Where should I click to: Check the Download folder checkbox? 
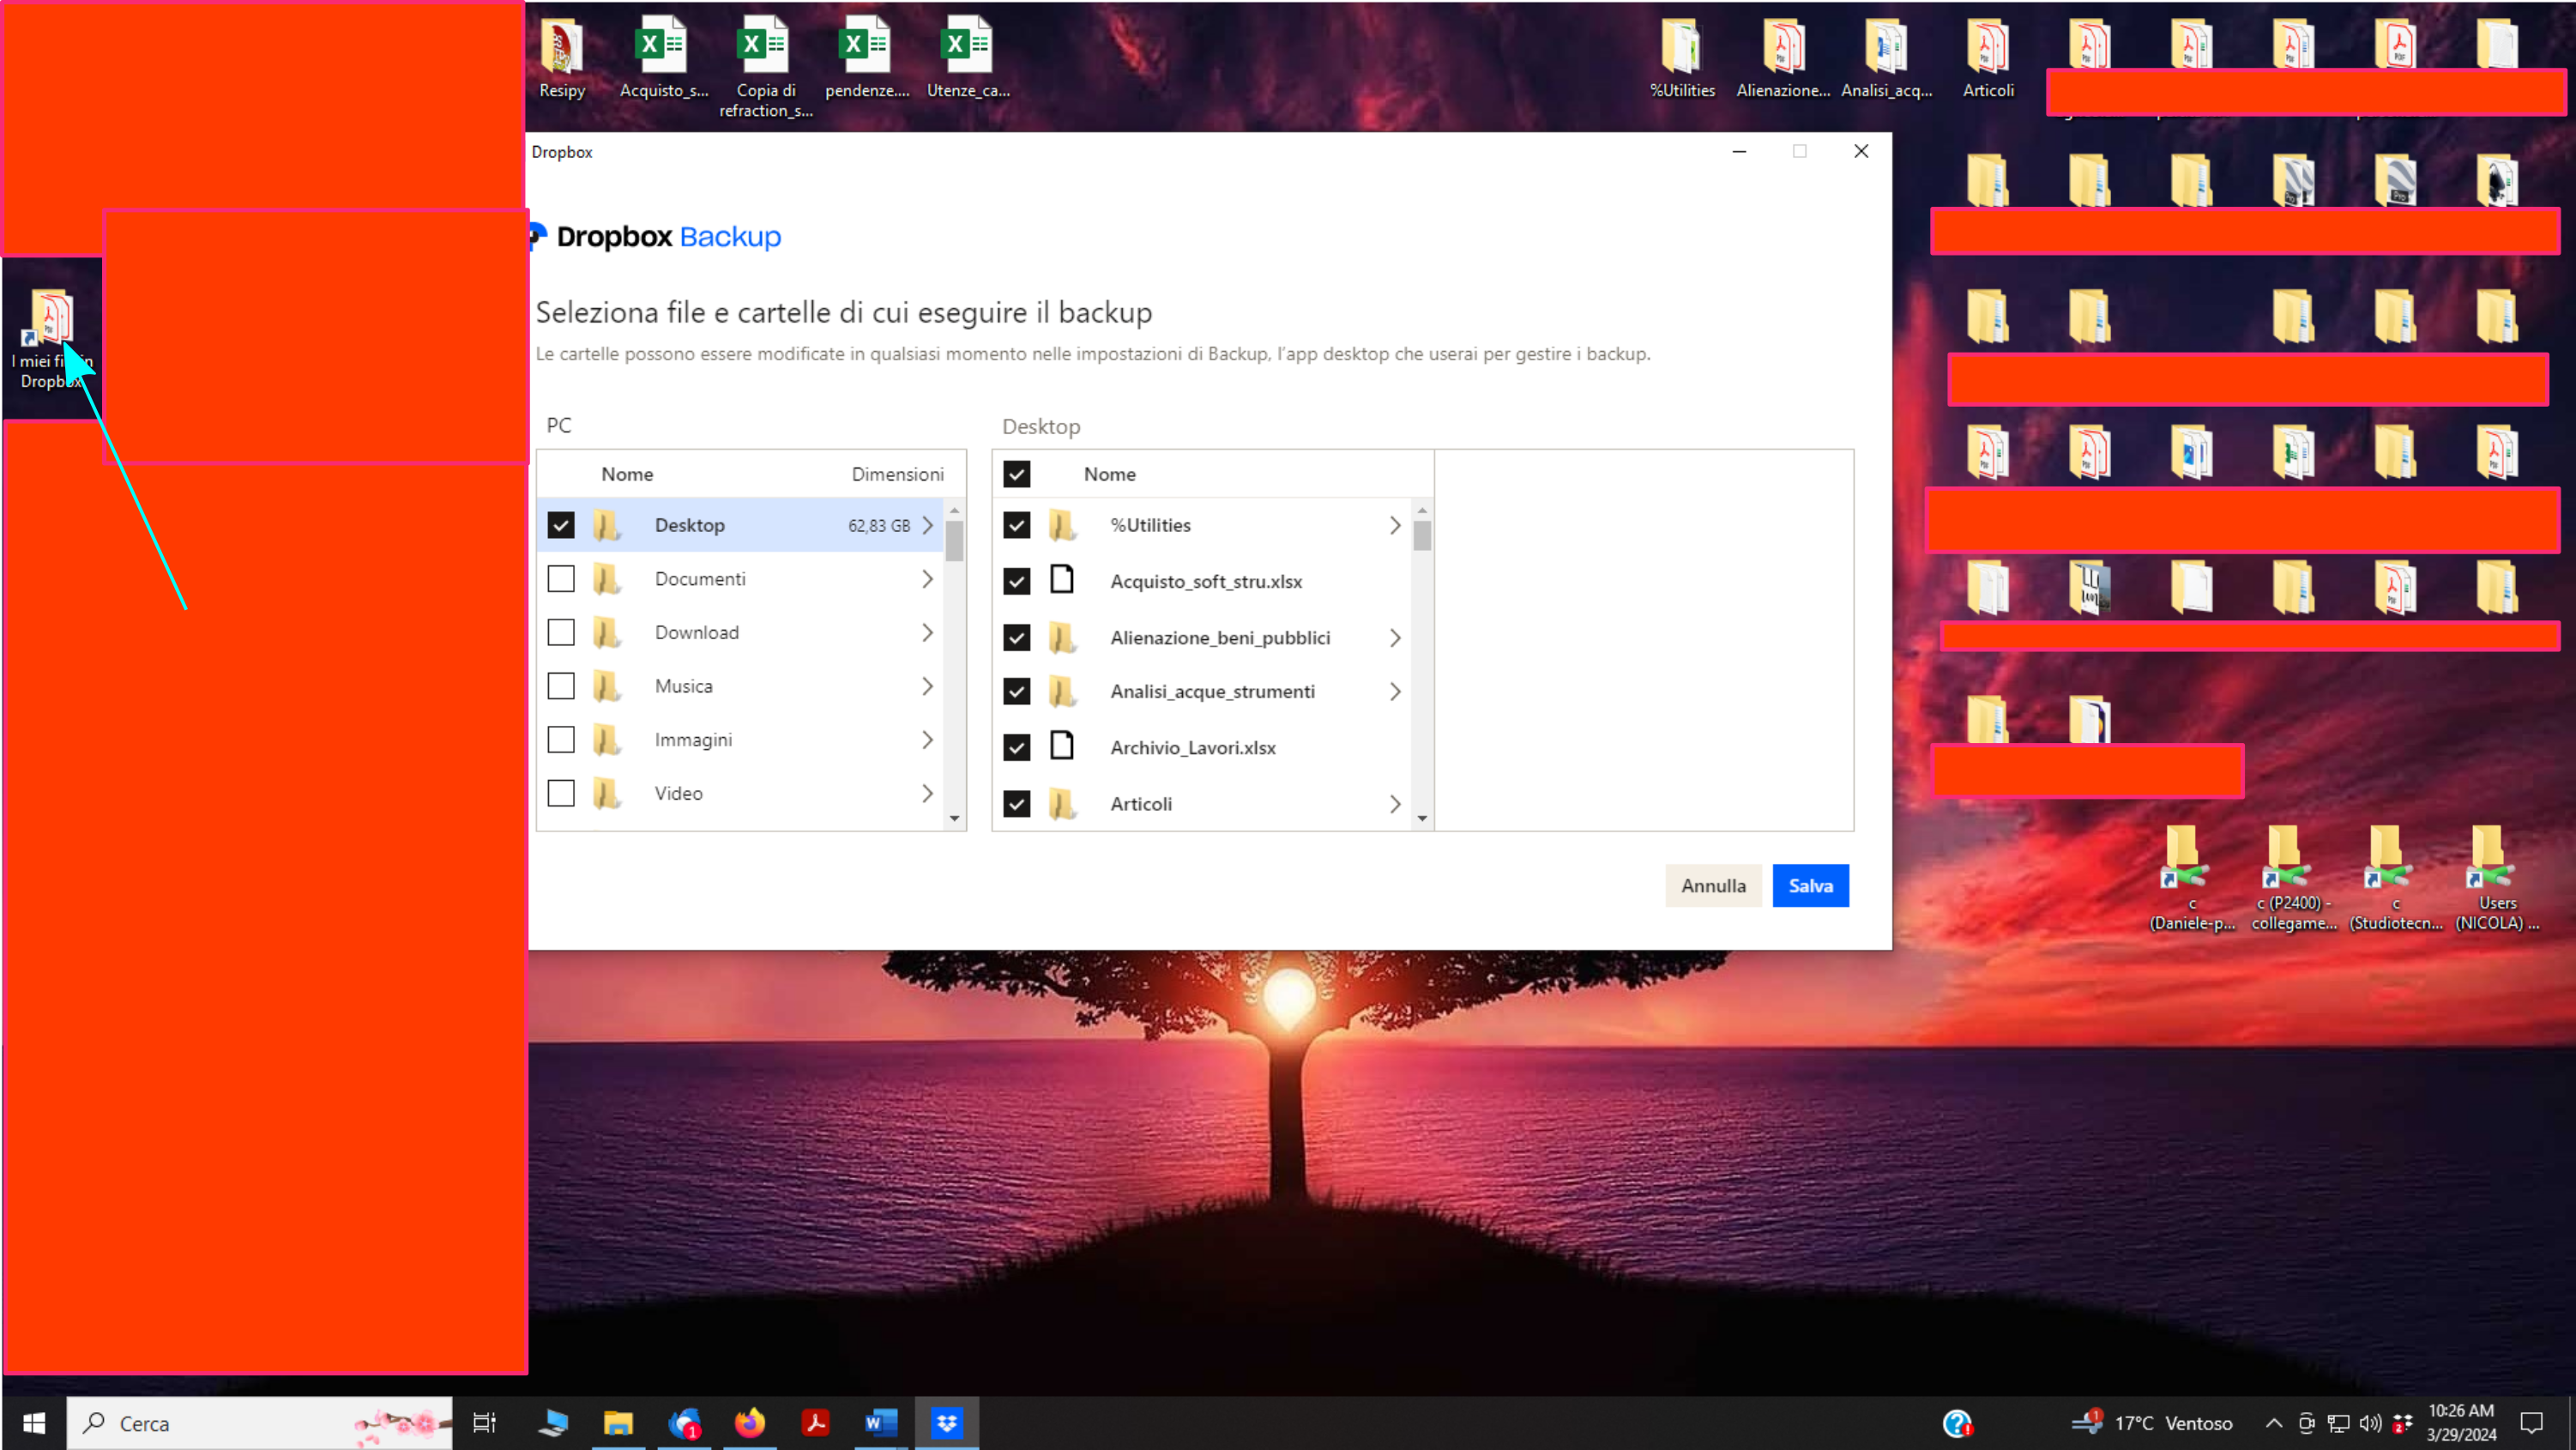(561, 632)
